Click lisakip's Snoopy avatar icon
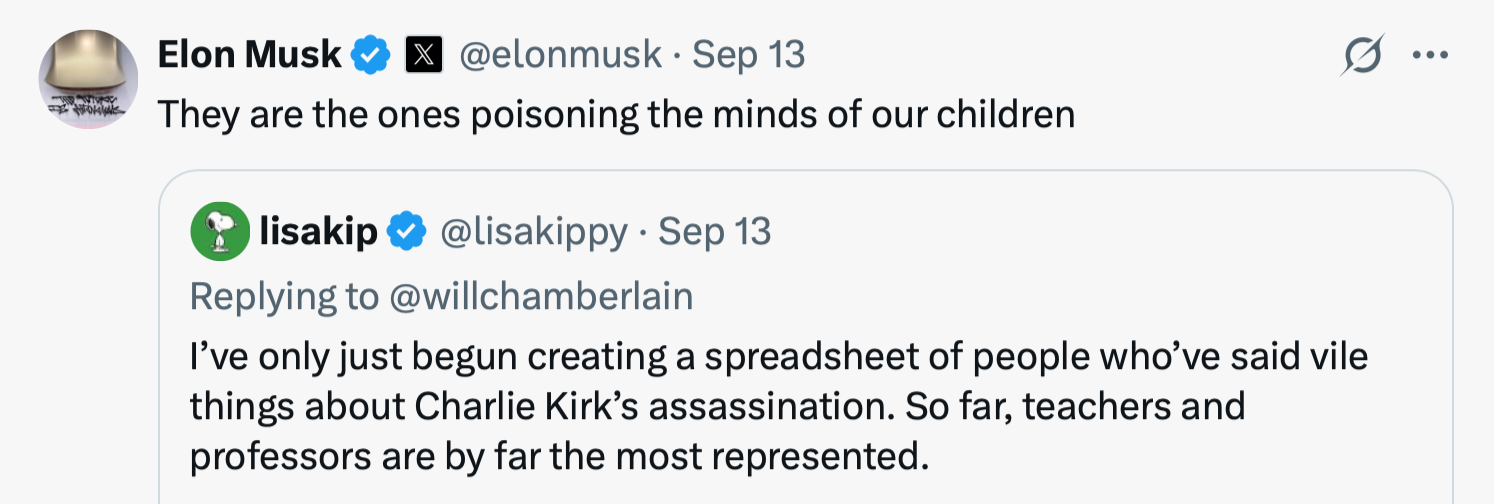The height and width of the screenshot is (504, 1494). tap(219, 232)
